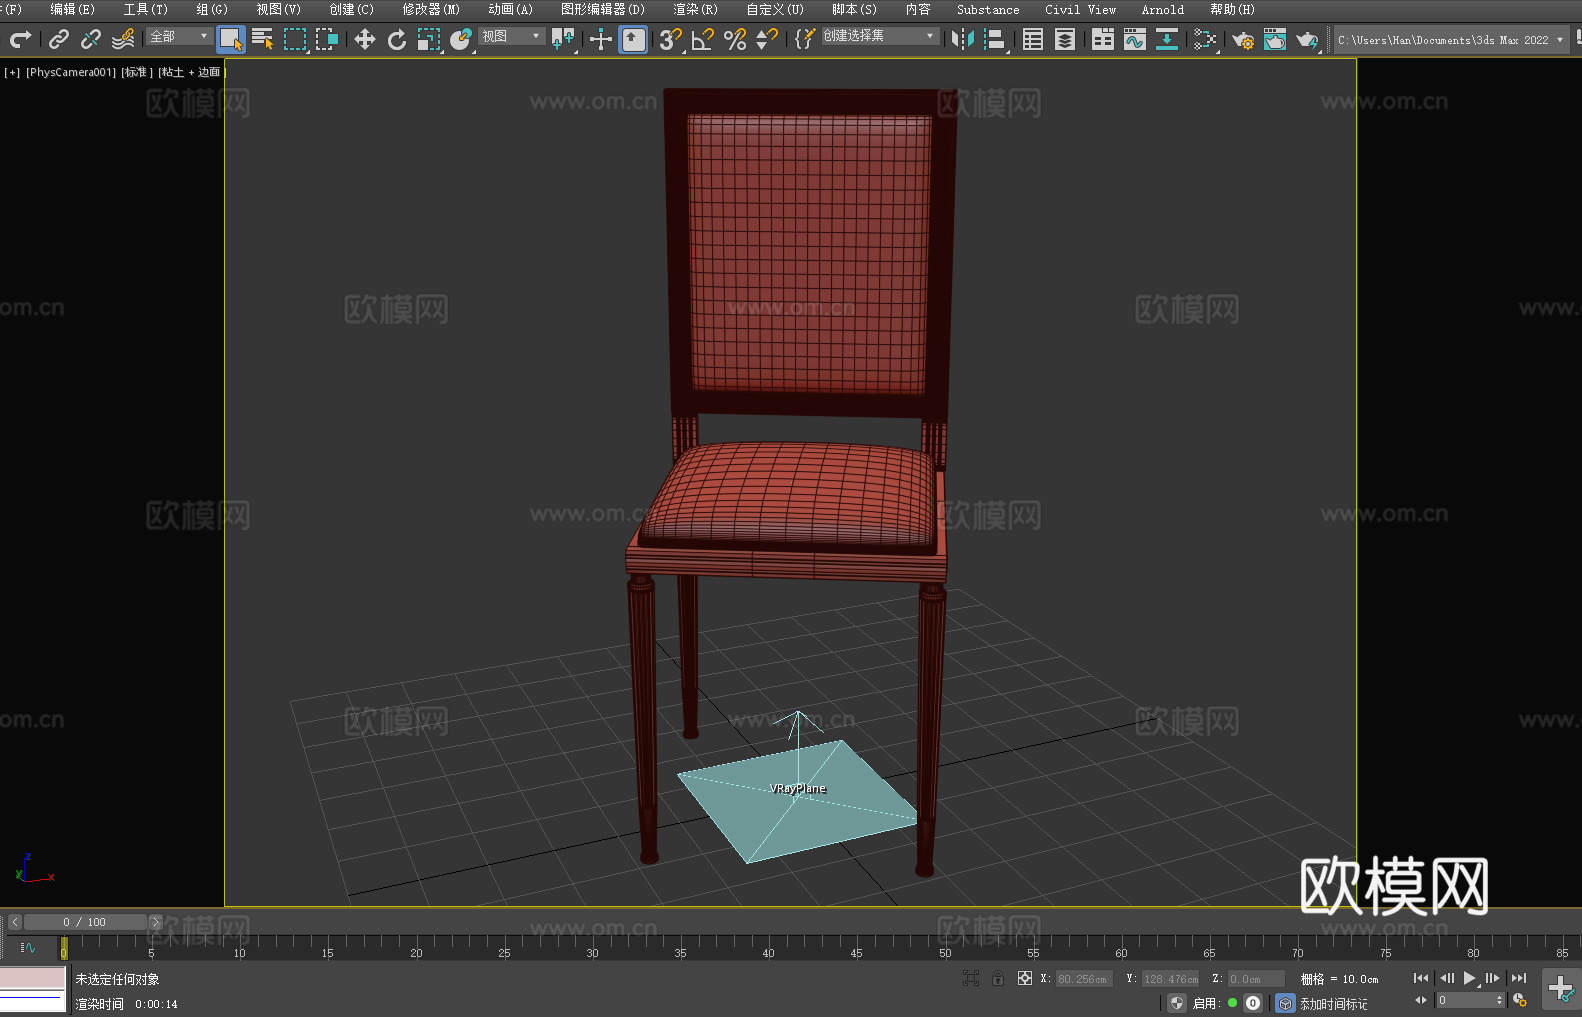The image size is (1582, 1017).
Task: Select the Rotate tool
Action: (x=397, y=39)
